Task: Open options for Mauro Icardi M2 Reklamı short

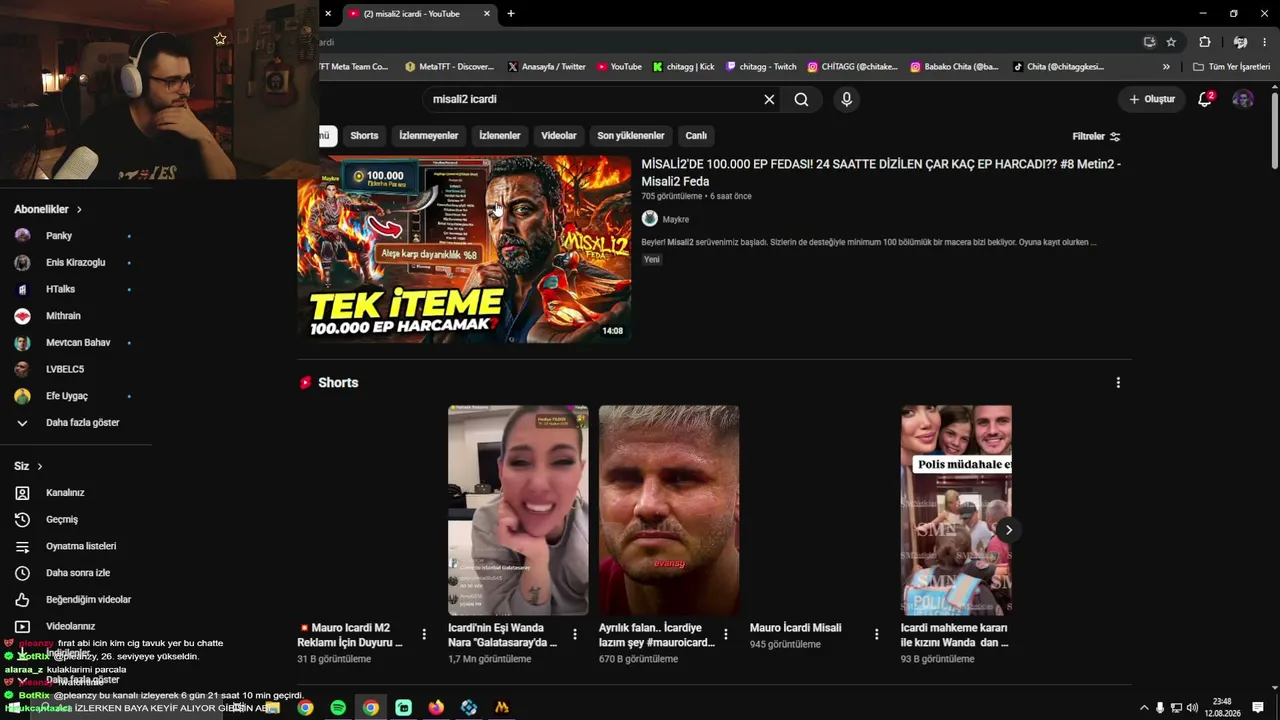Action: click(424, 634)
